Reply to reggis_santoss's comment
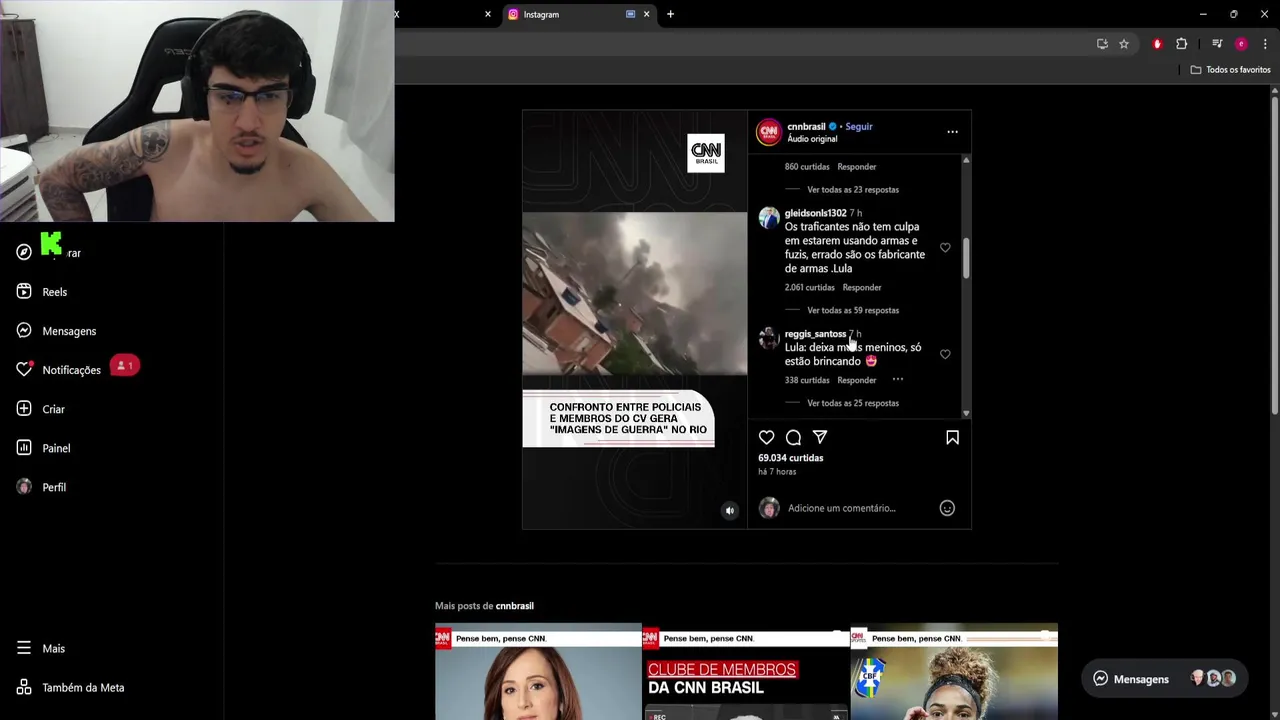This screenshot has width=1280, height=720. (857, 381)
